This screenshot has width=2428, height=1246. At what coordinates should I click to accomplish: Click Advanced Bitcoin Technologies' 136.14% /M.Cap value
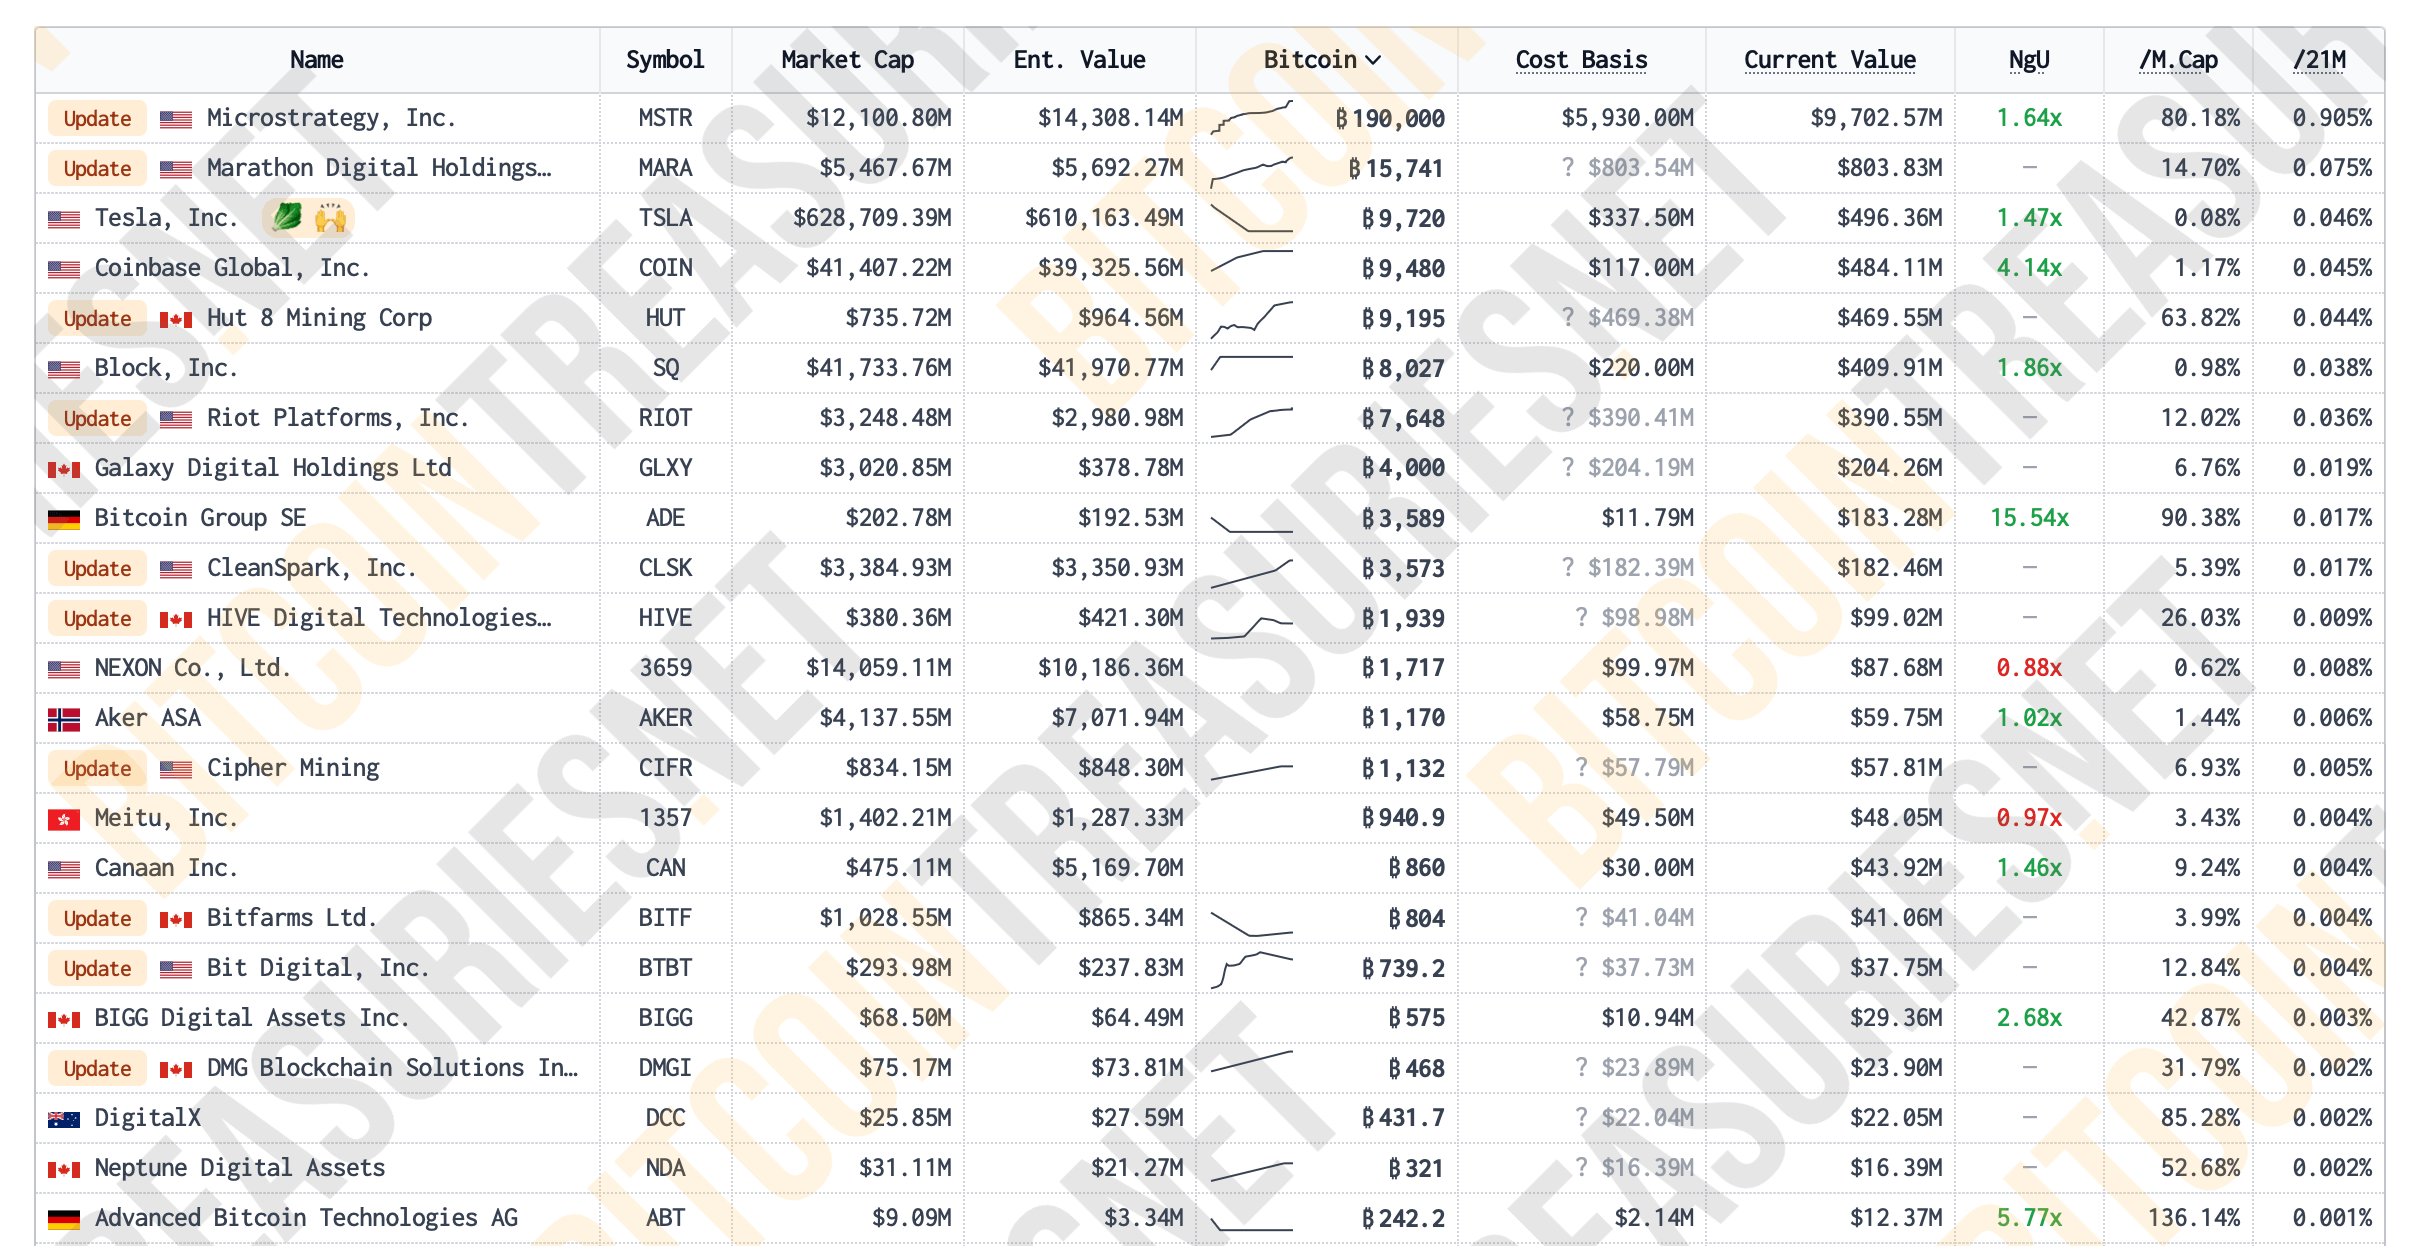pyautogui.click(x=2194, y=1218)
